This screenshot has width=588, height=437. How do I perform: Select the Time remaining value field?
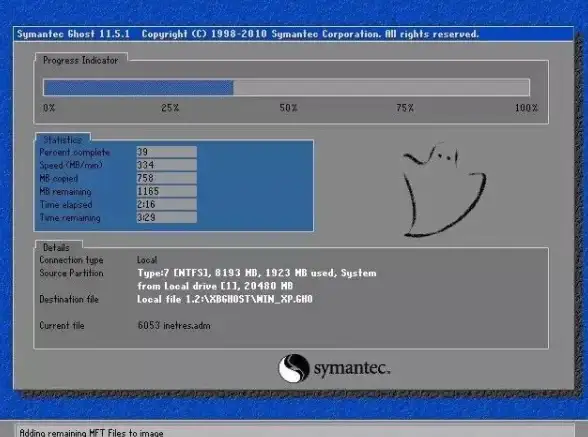coord(166,218)
